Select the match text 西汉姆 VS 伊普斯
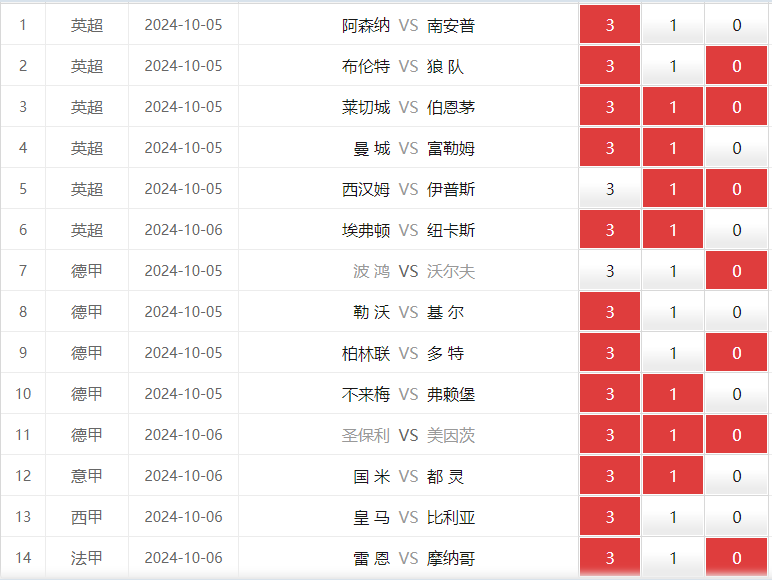Image resolution: width=772 pixels, height=580 pixels. click(409, 189)
